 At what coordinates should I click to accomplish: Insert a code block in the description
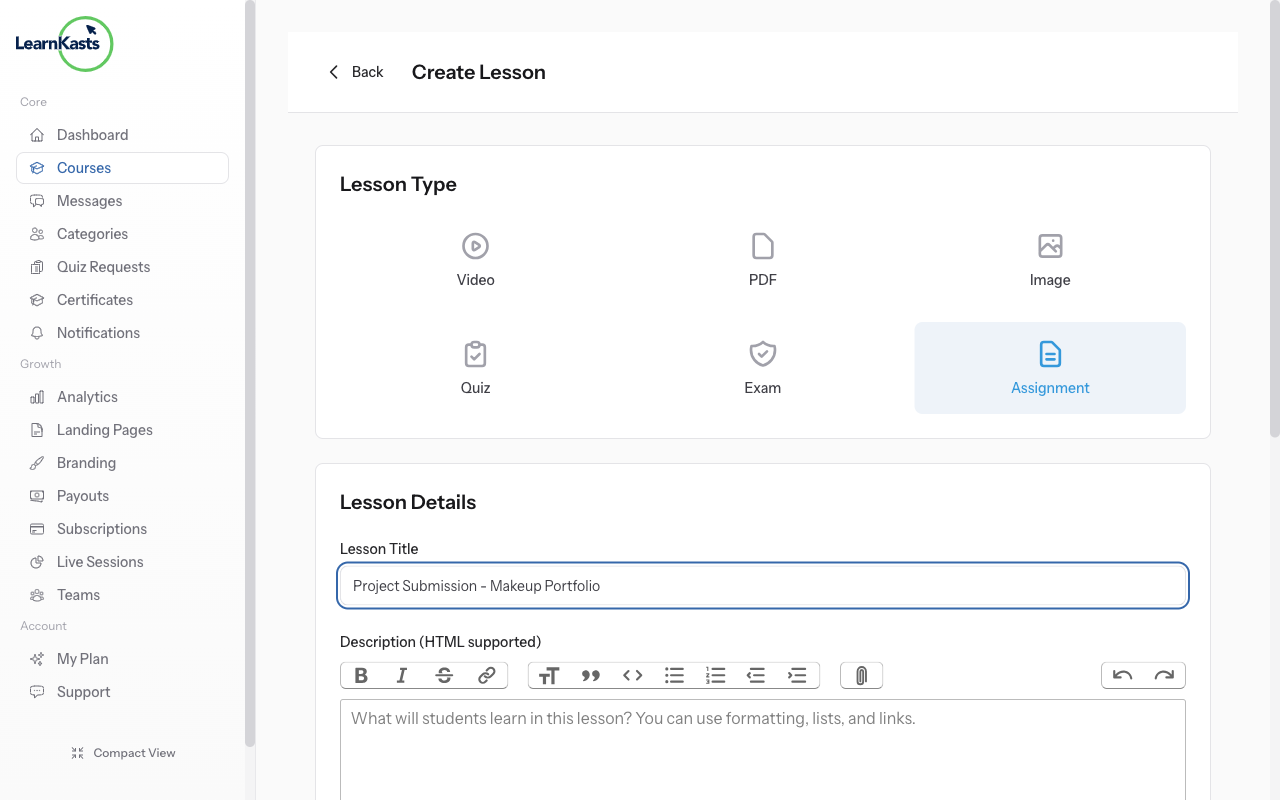coord(632,675)
